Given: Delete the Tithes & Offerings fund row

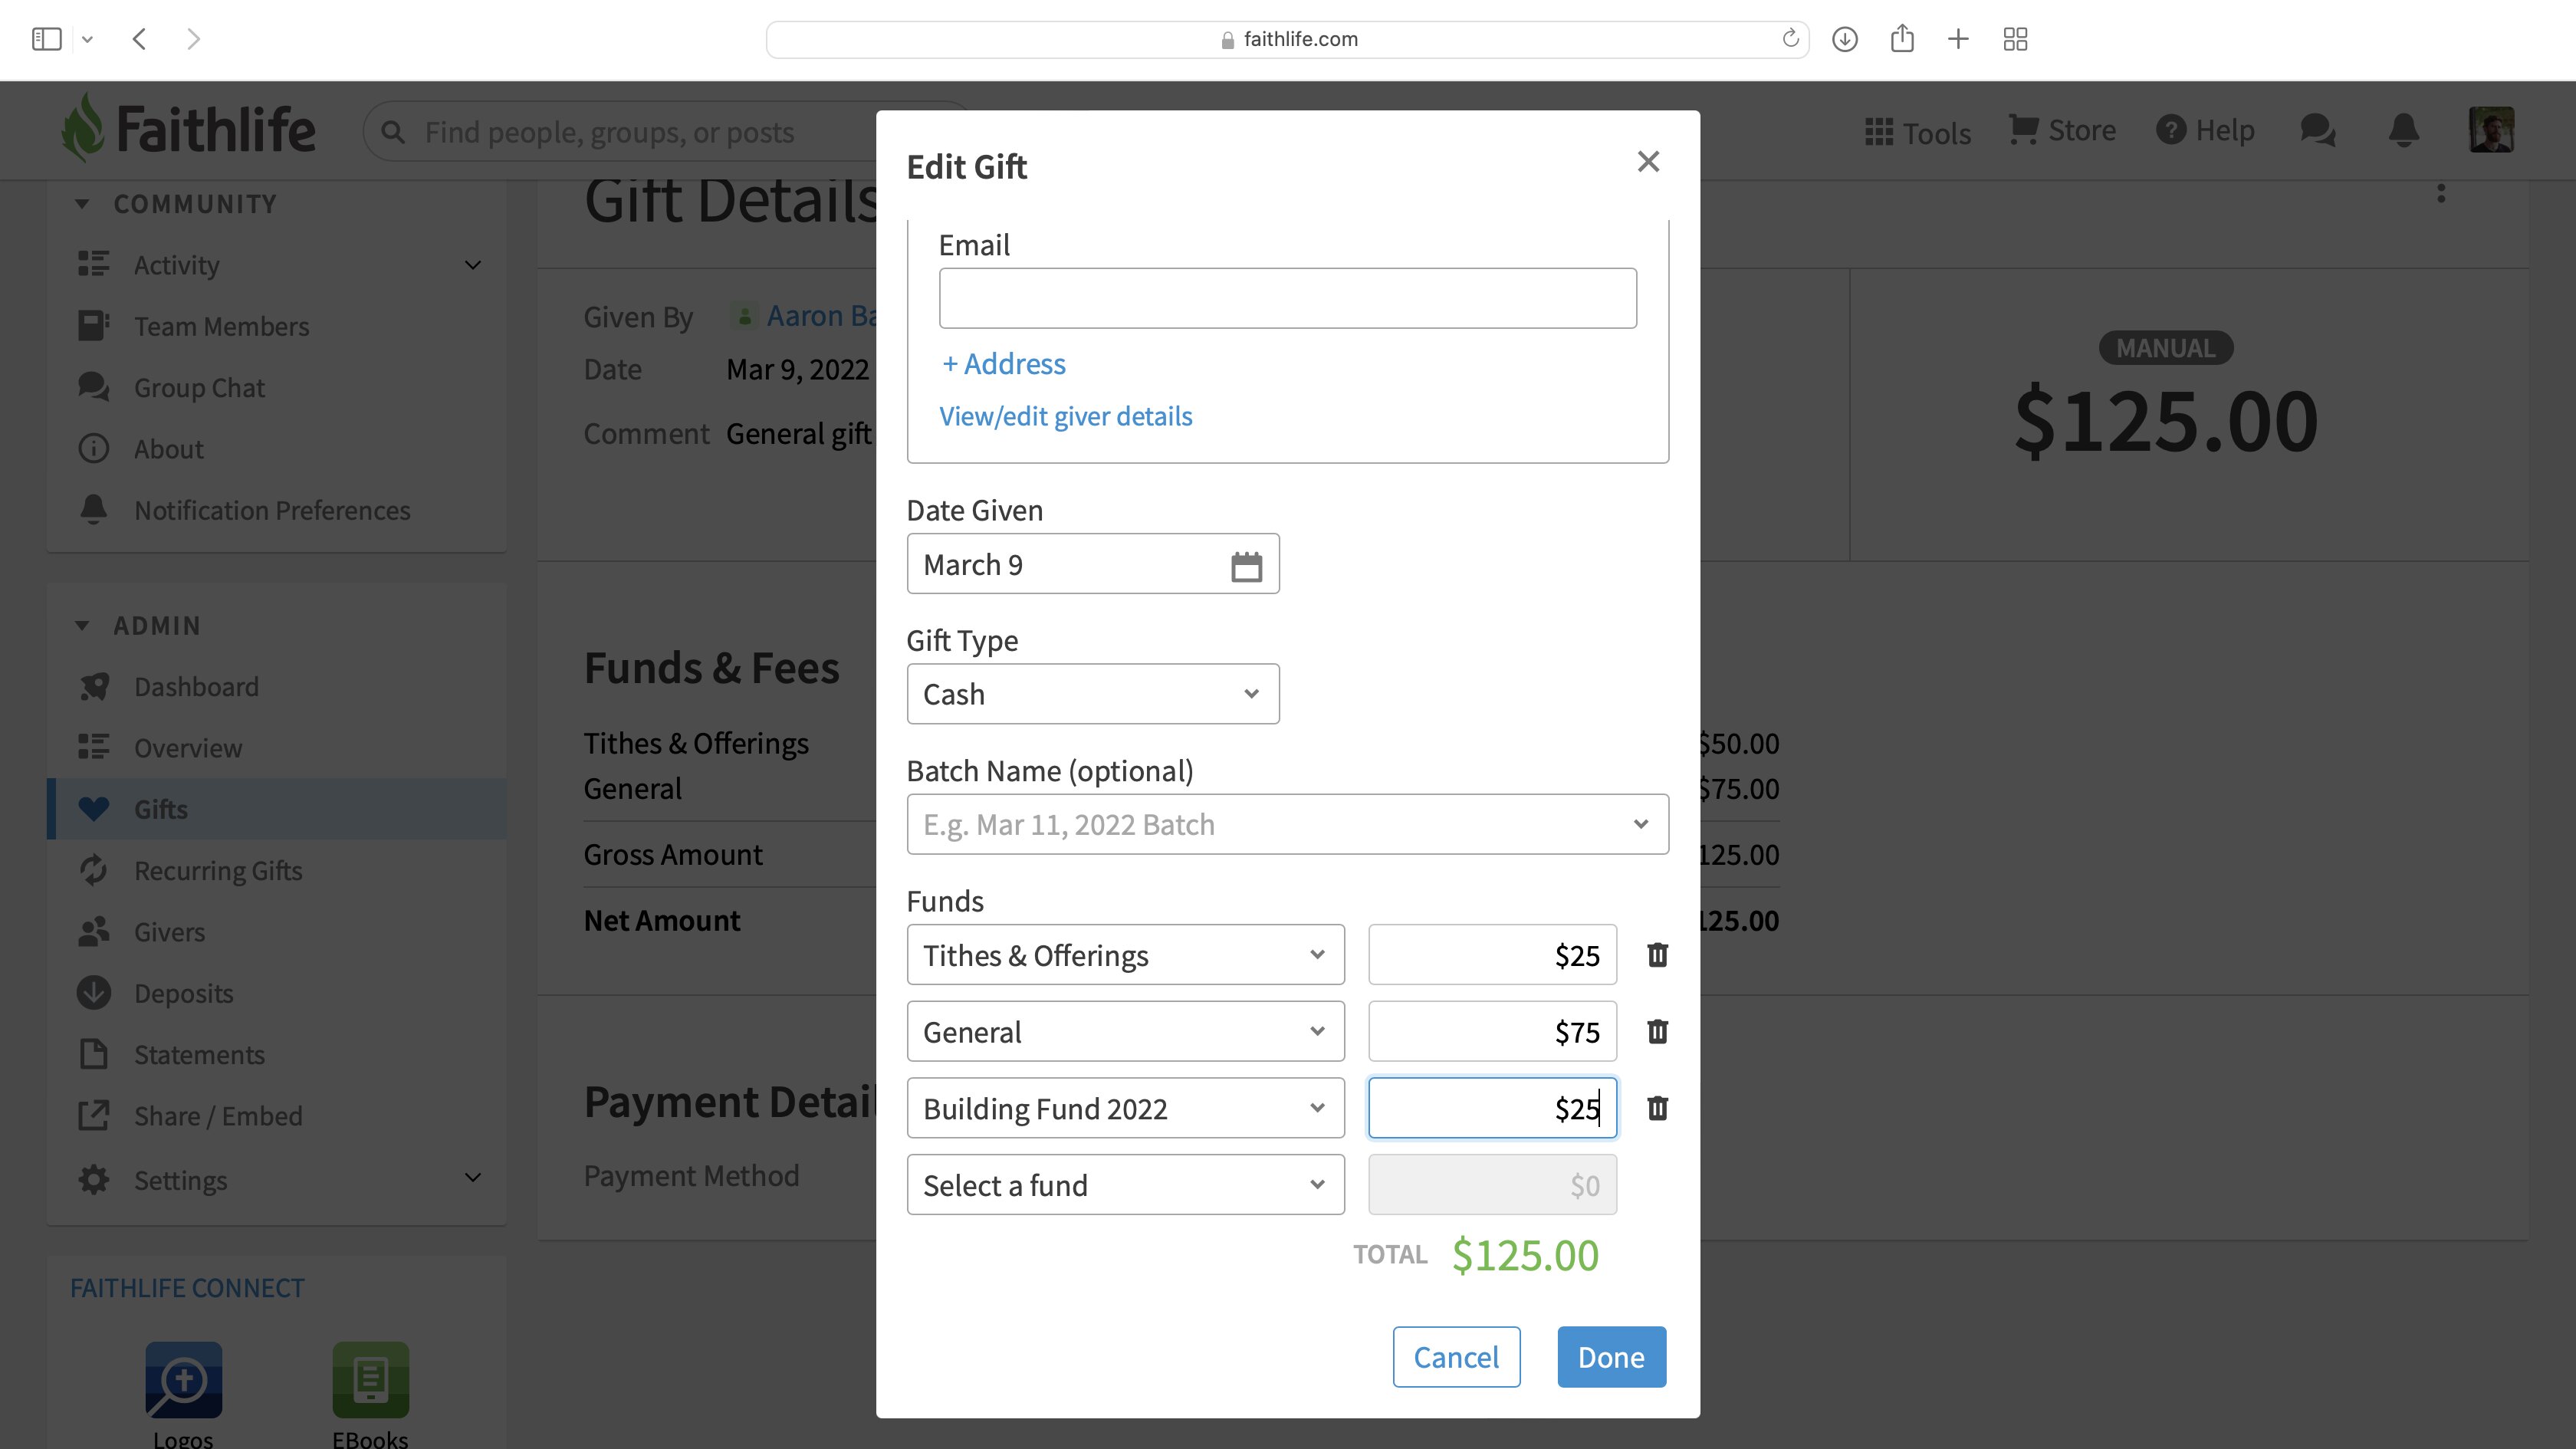Looking at the screenshot, I should coord(1657,955).
